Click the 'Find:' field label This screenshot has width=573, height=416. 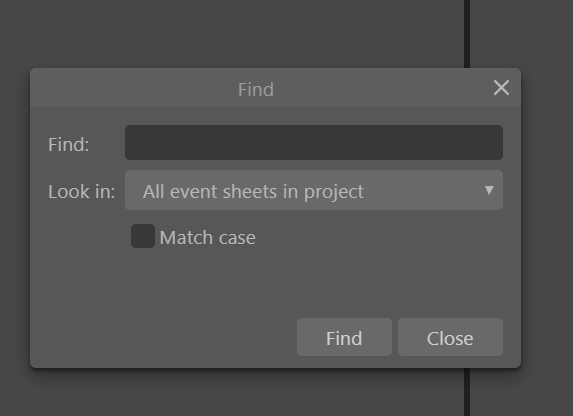(69, 144)
